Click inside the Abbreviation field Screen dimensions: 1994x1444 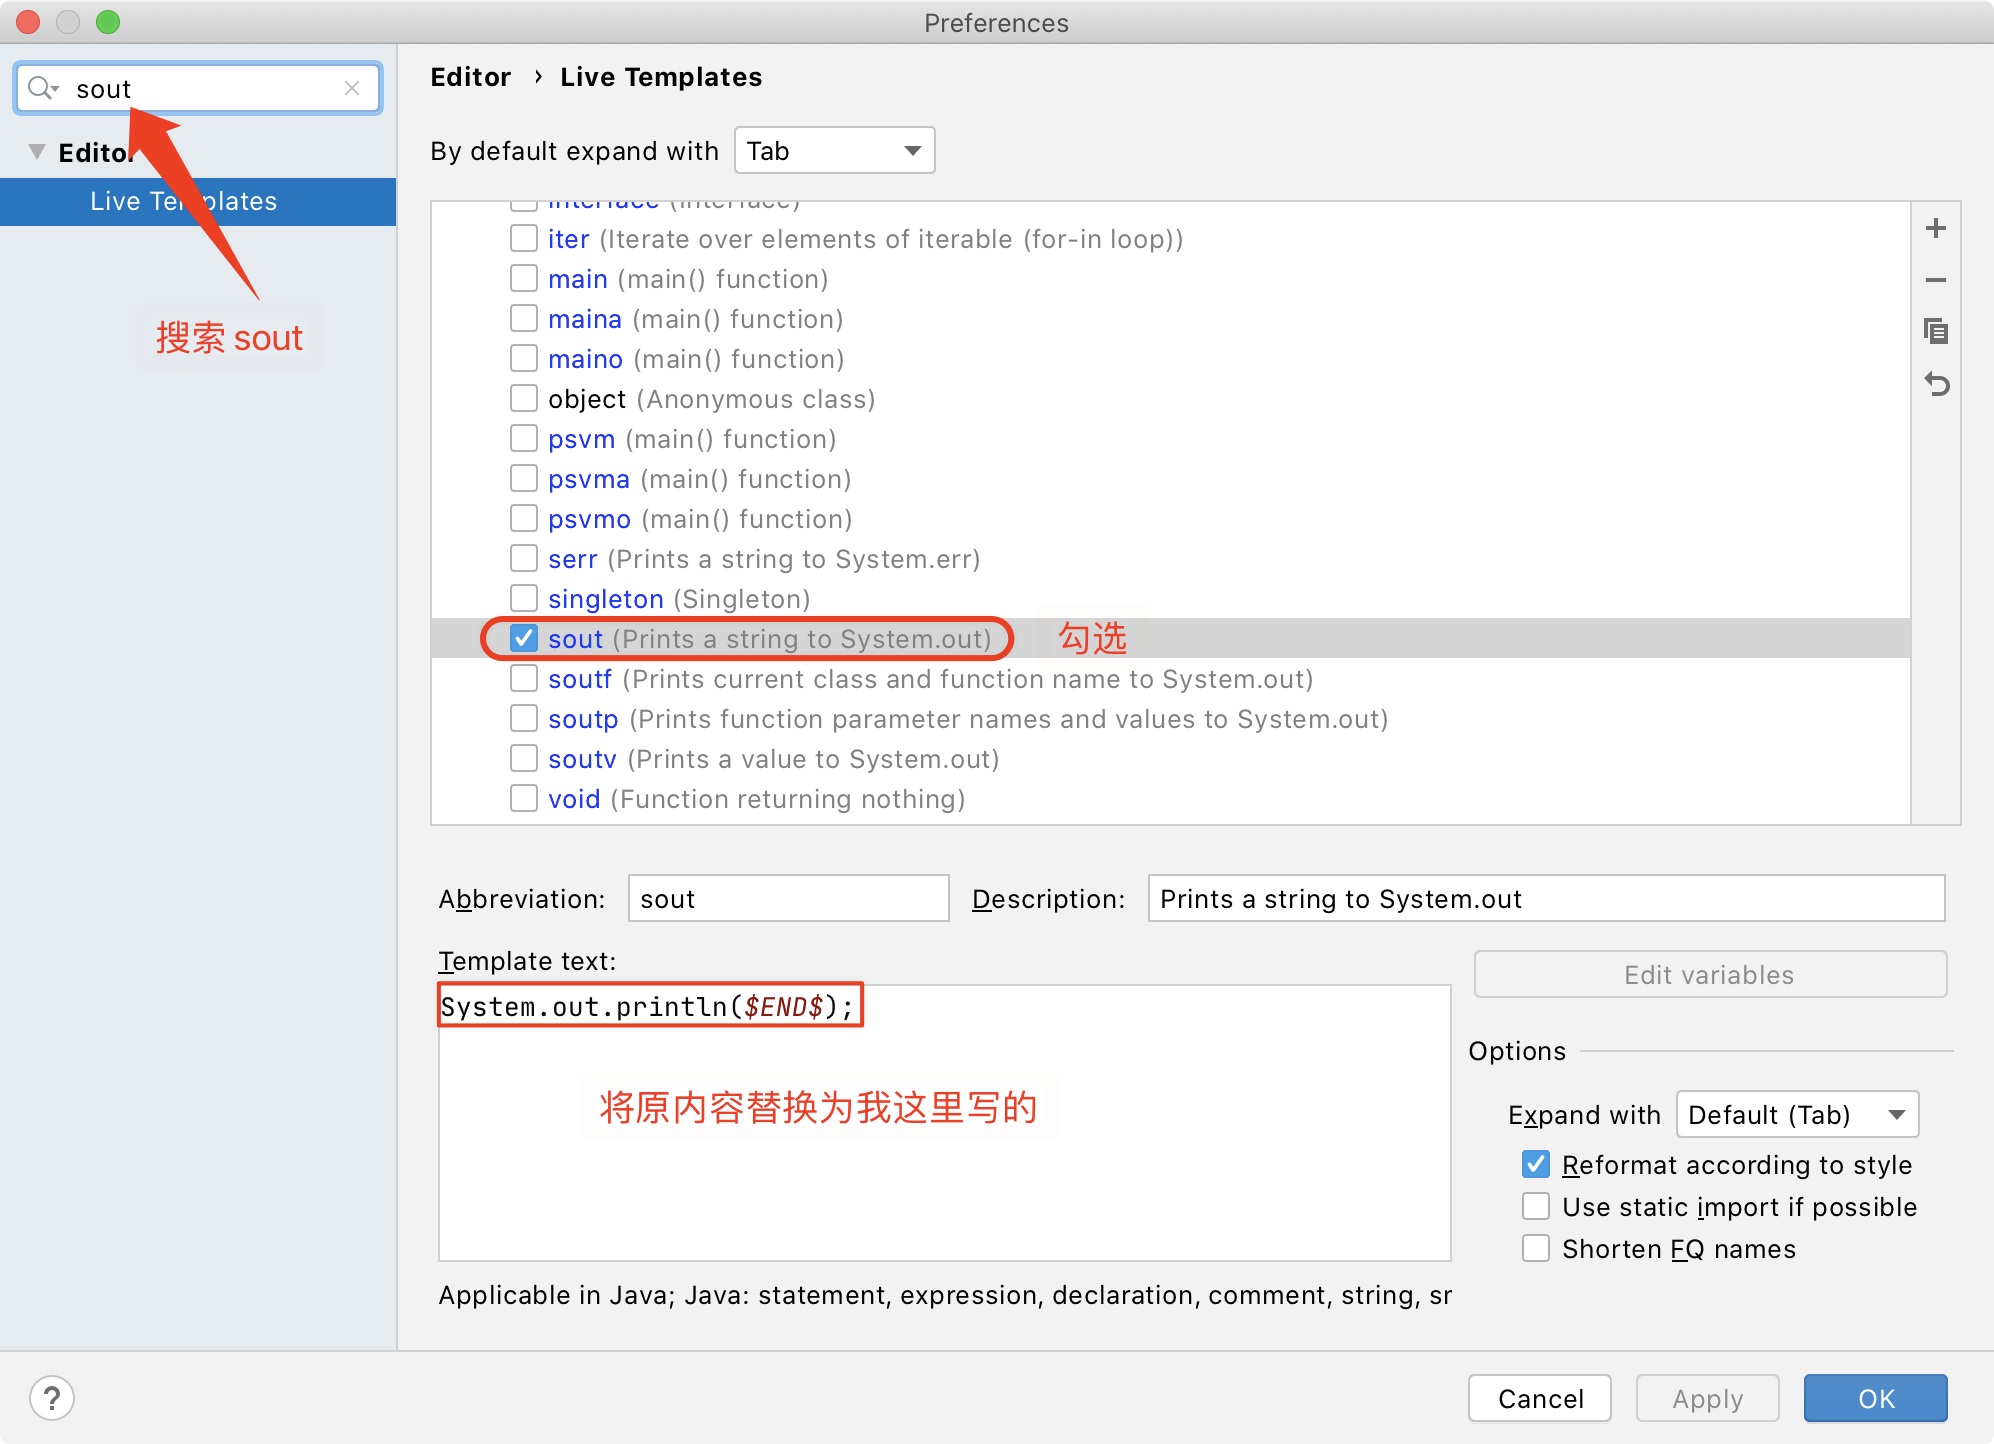tap(788, 898)
